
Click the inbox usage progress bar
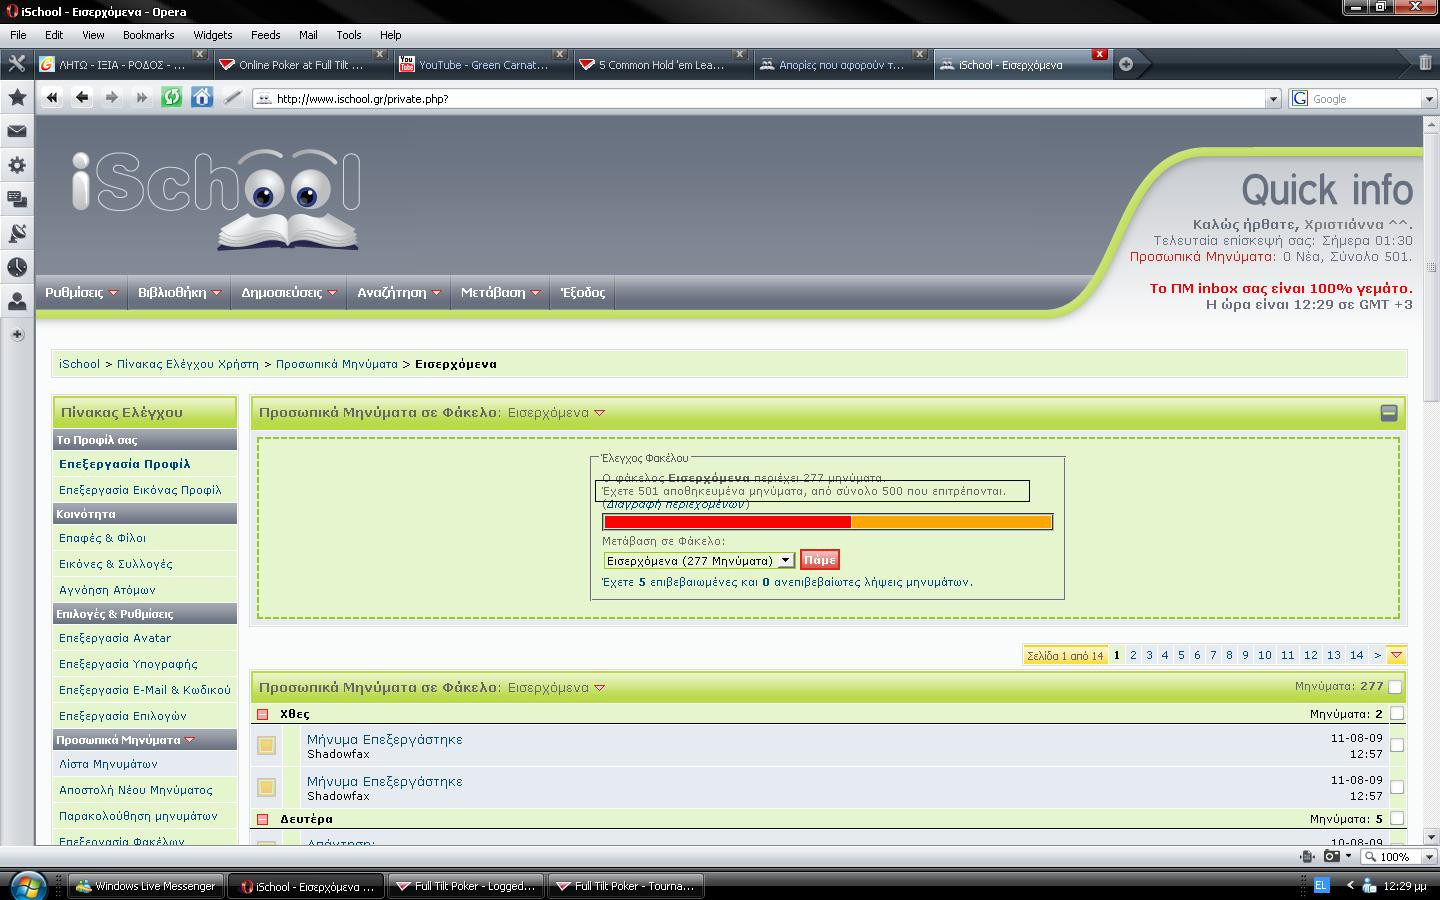(827, 522)
